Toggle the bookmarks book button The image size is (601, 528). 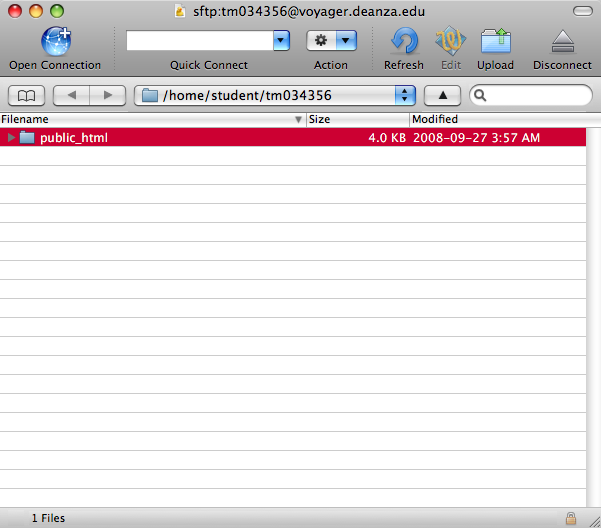tap(26, 95)
